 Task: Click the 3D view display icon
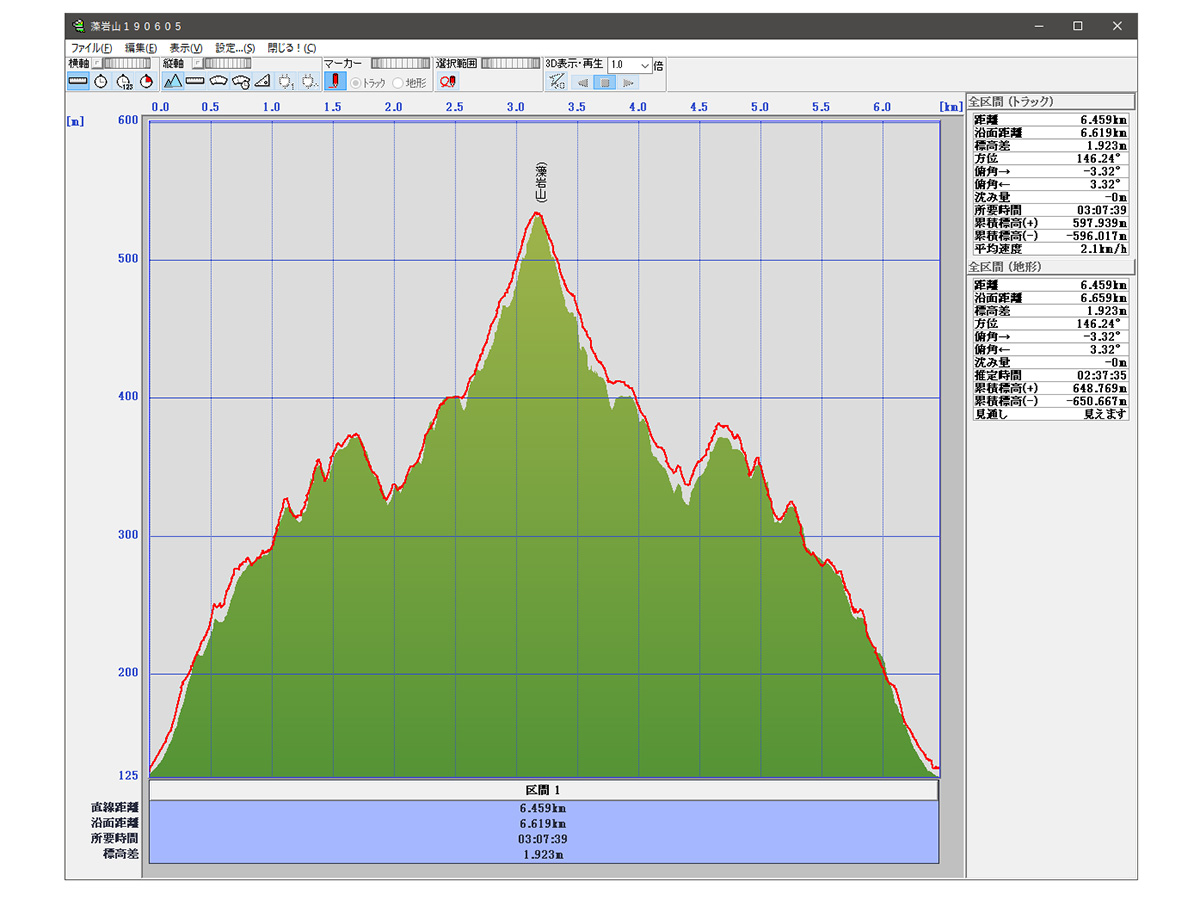point(557,82)
